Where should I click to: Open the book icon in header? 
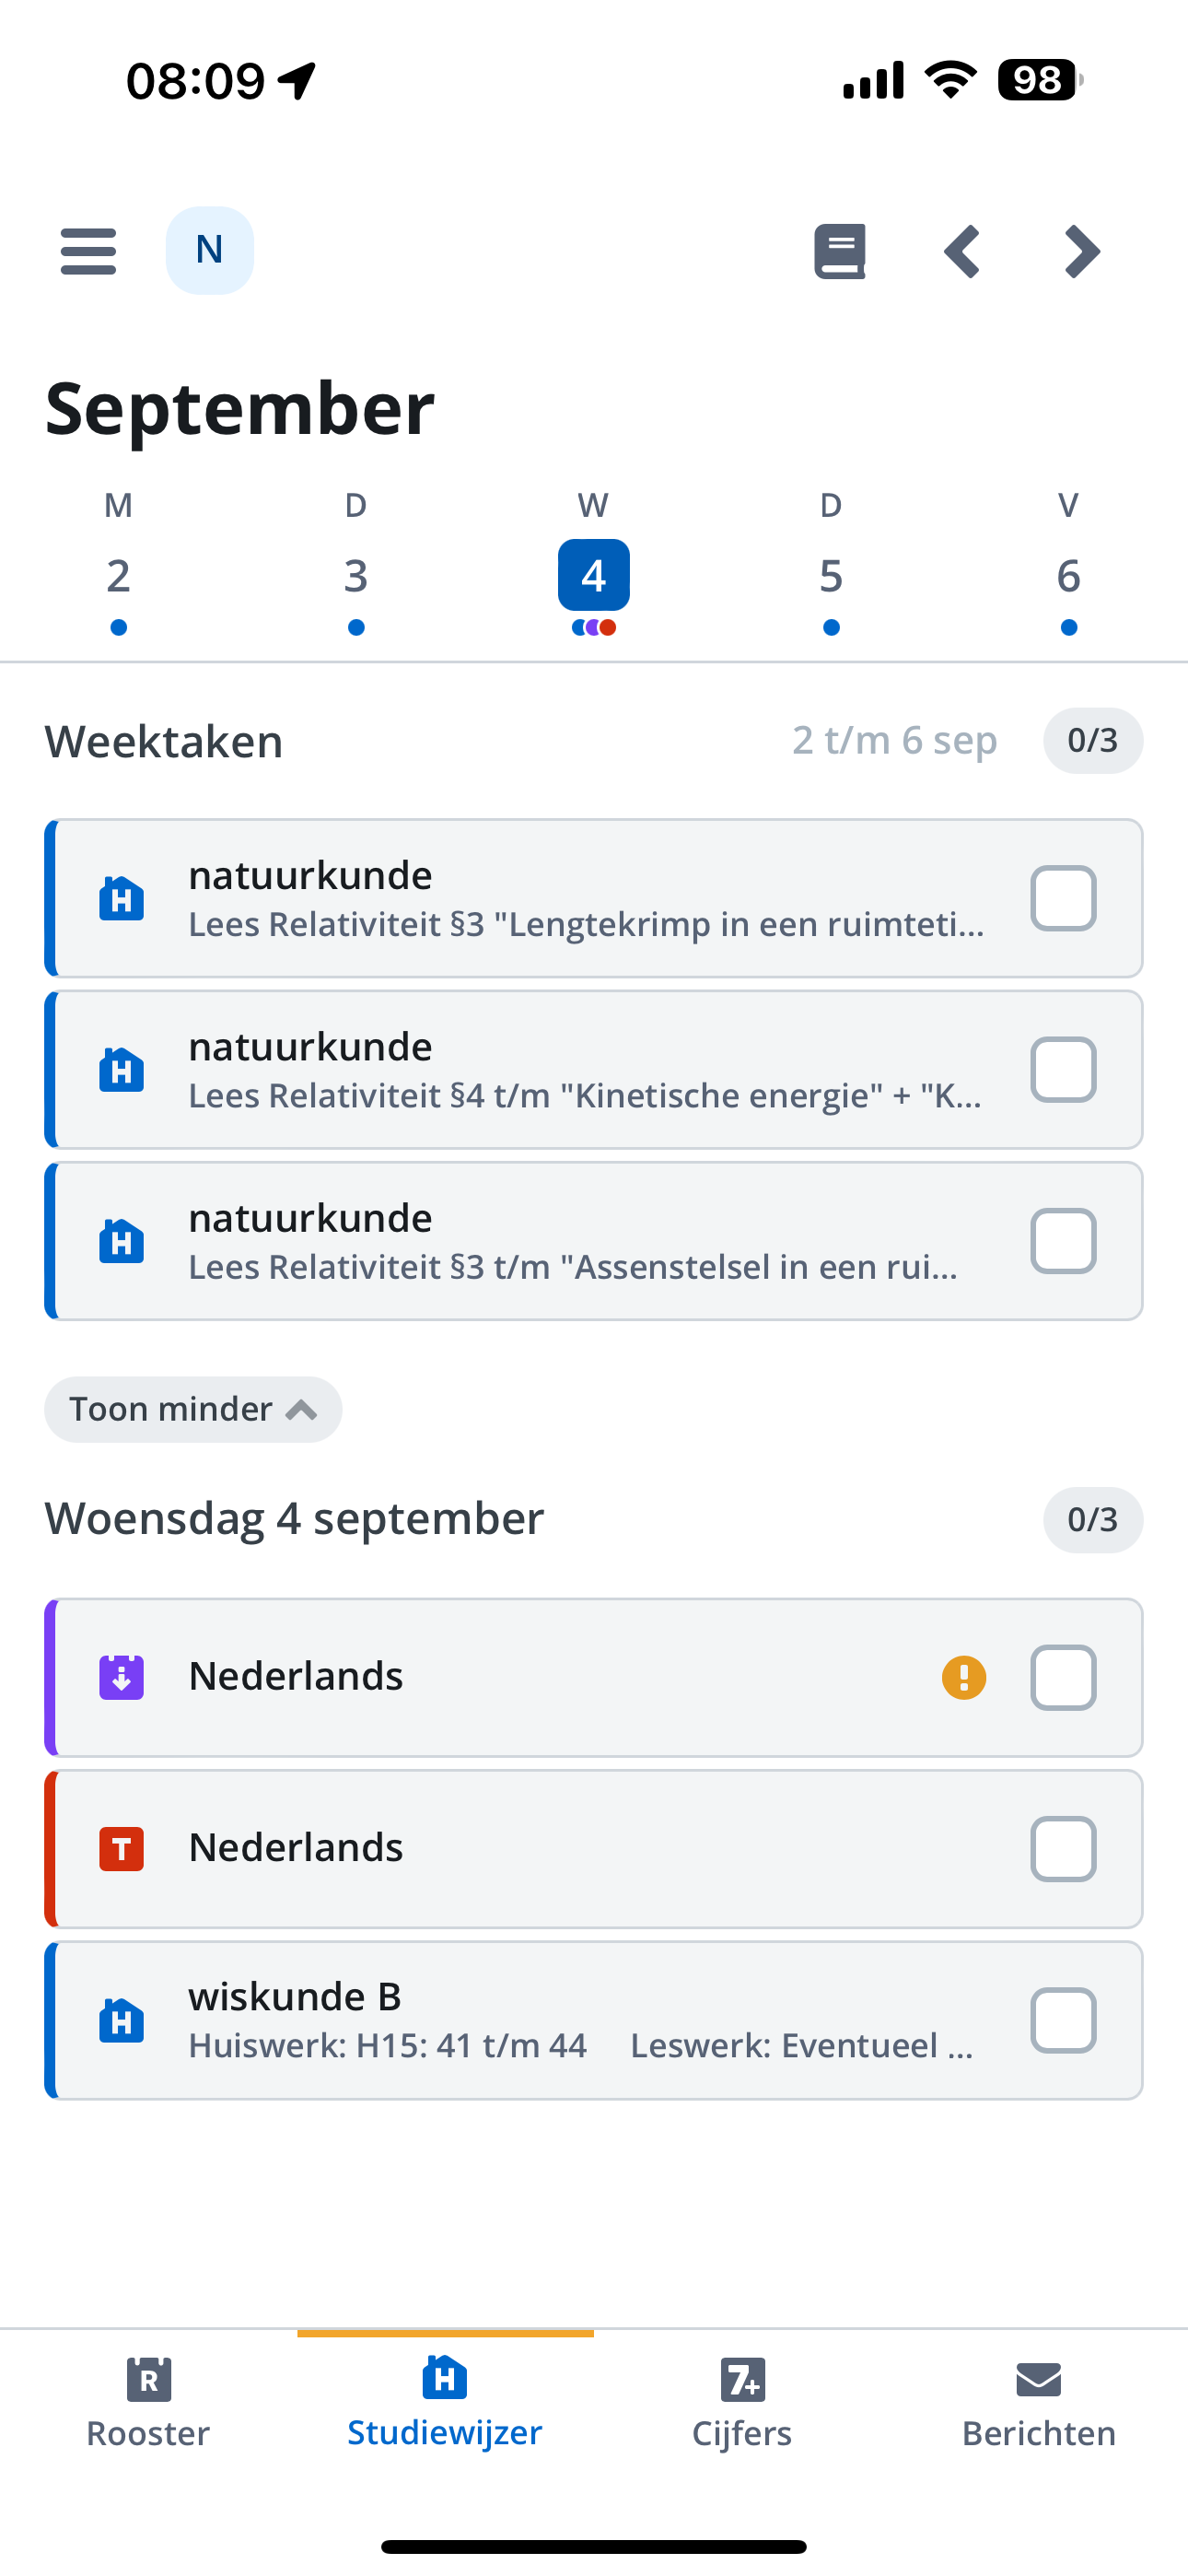coord(840,251)
